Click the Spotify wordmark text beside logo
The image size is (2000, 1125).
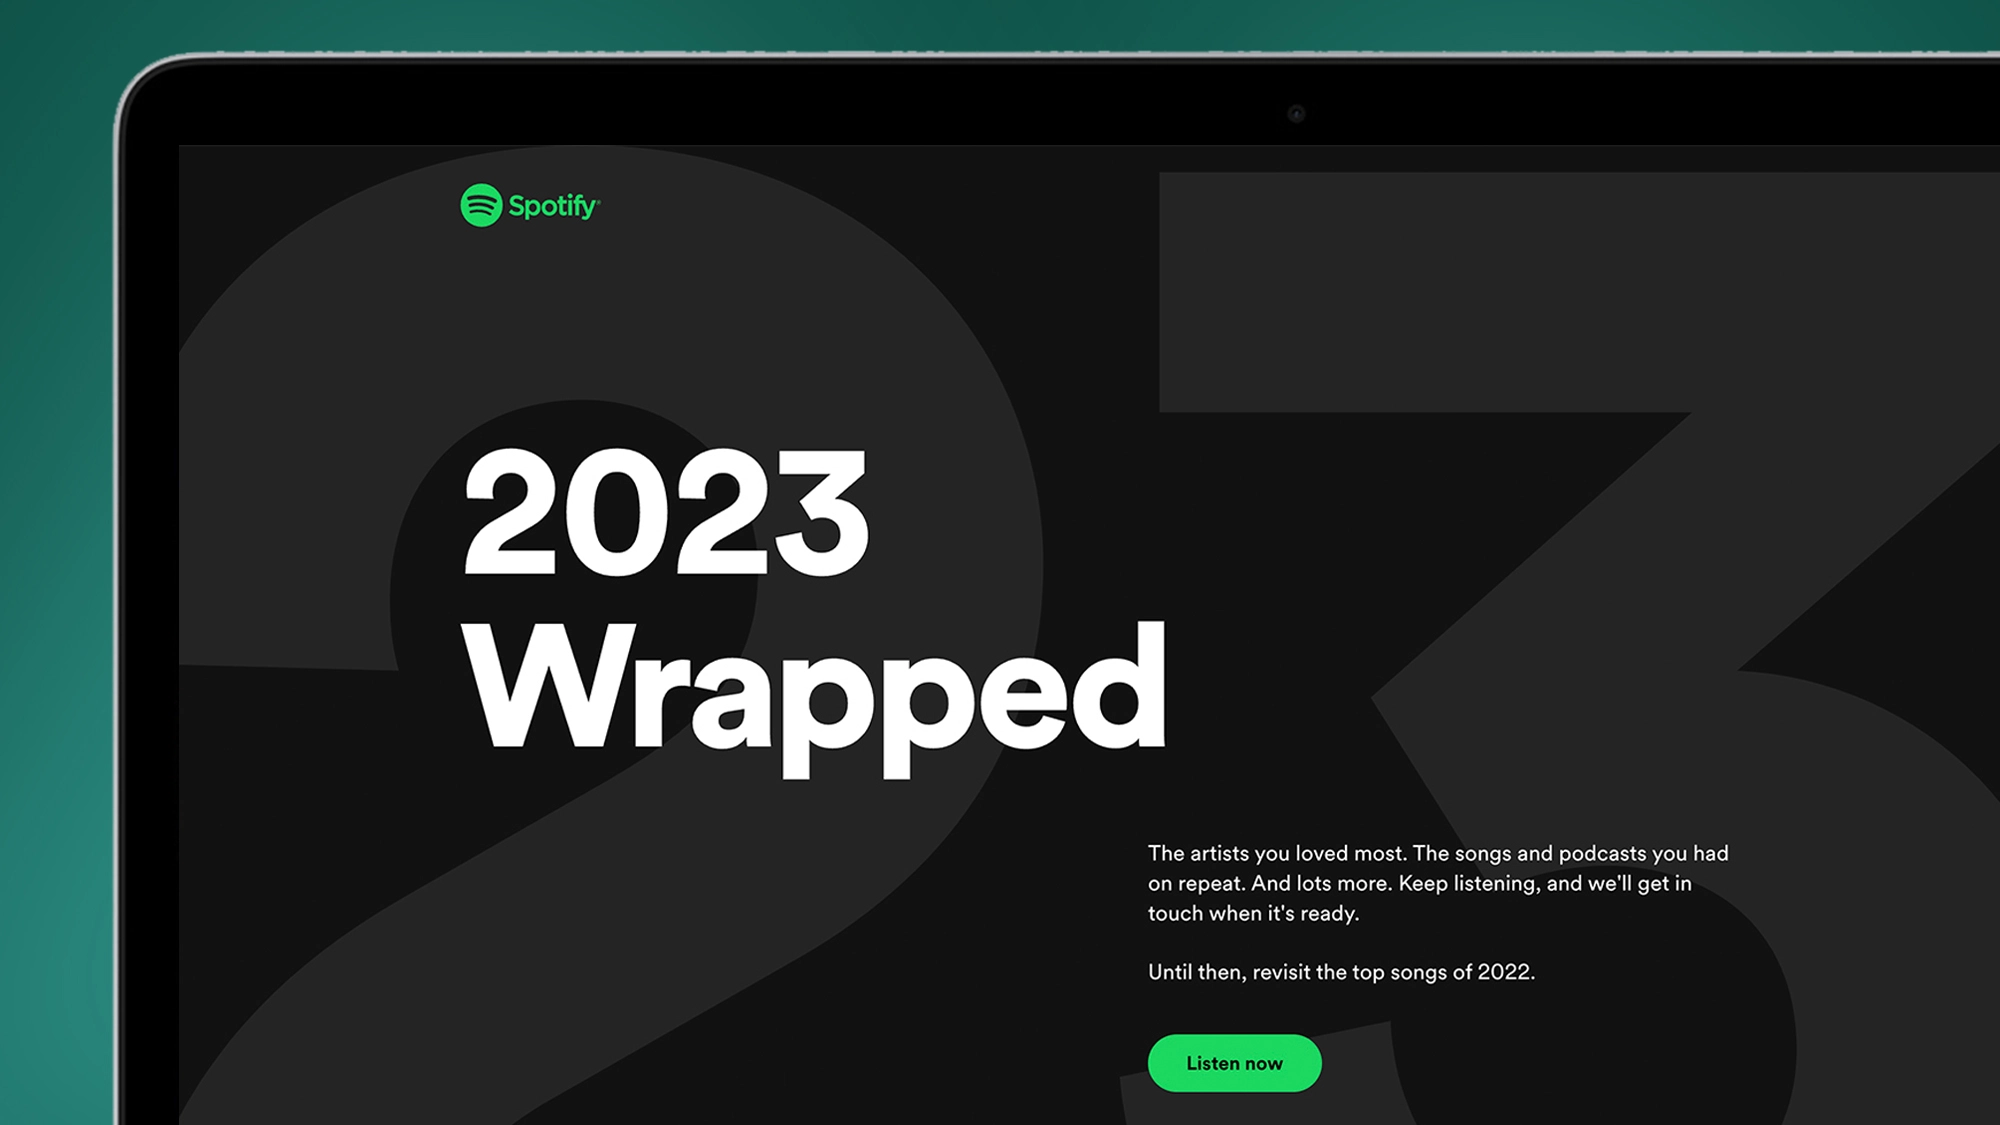click(552, 206)
